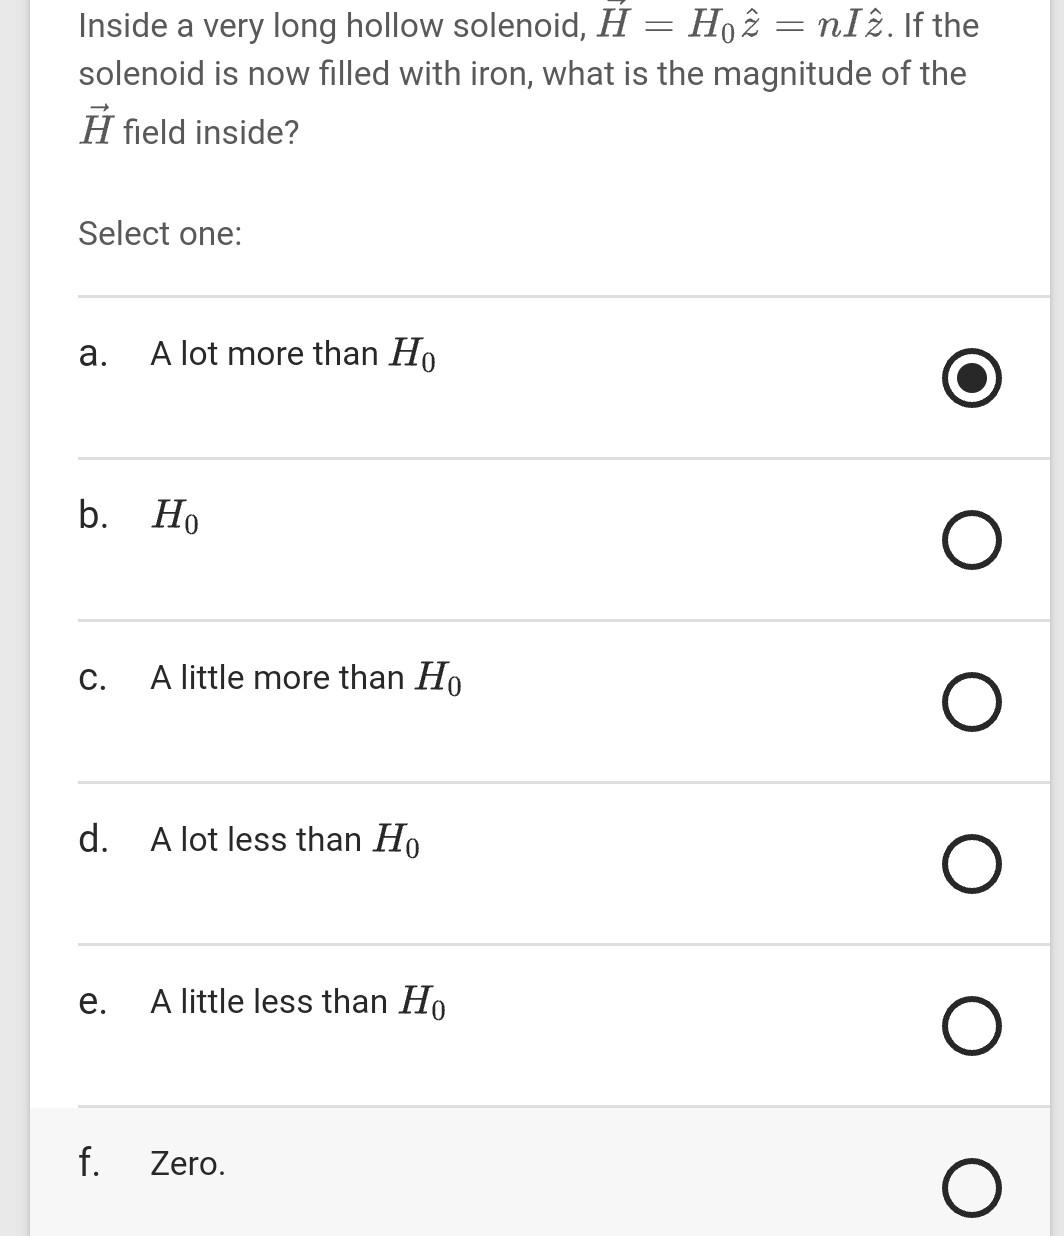1064x1236 pixels.
Task: Tap the 'A little less than H0' answer text
Action: tap(297, 1002)
